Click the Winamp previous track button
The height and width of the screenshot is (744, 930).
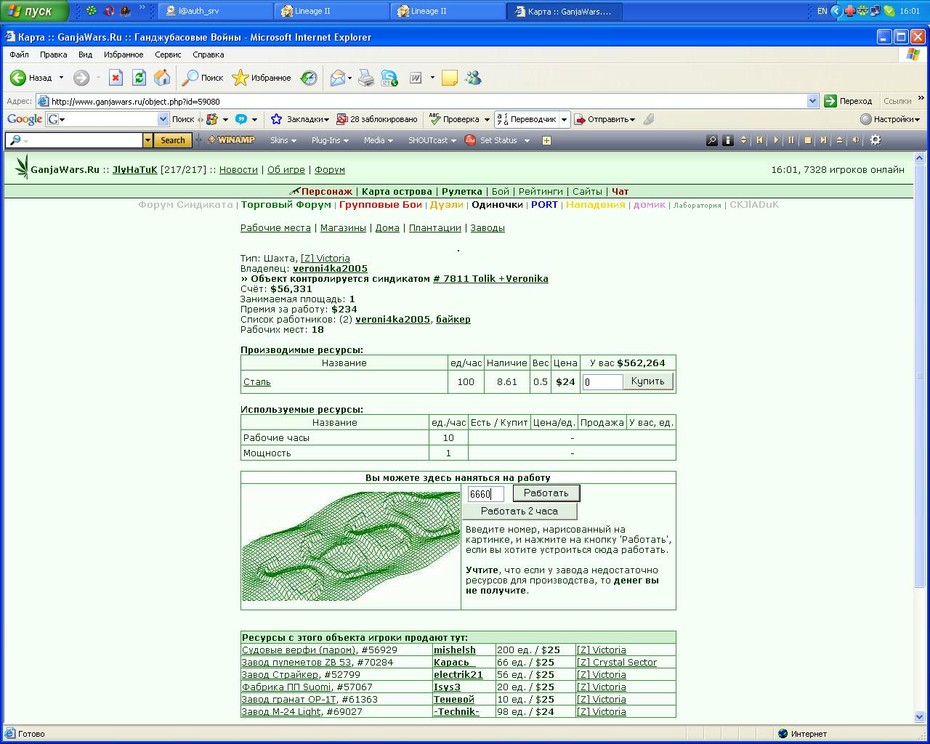click(759, 140)
